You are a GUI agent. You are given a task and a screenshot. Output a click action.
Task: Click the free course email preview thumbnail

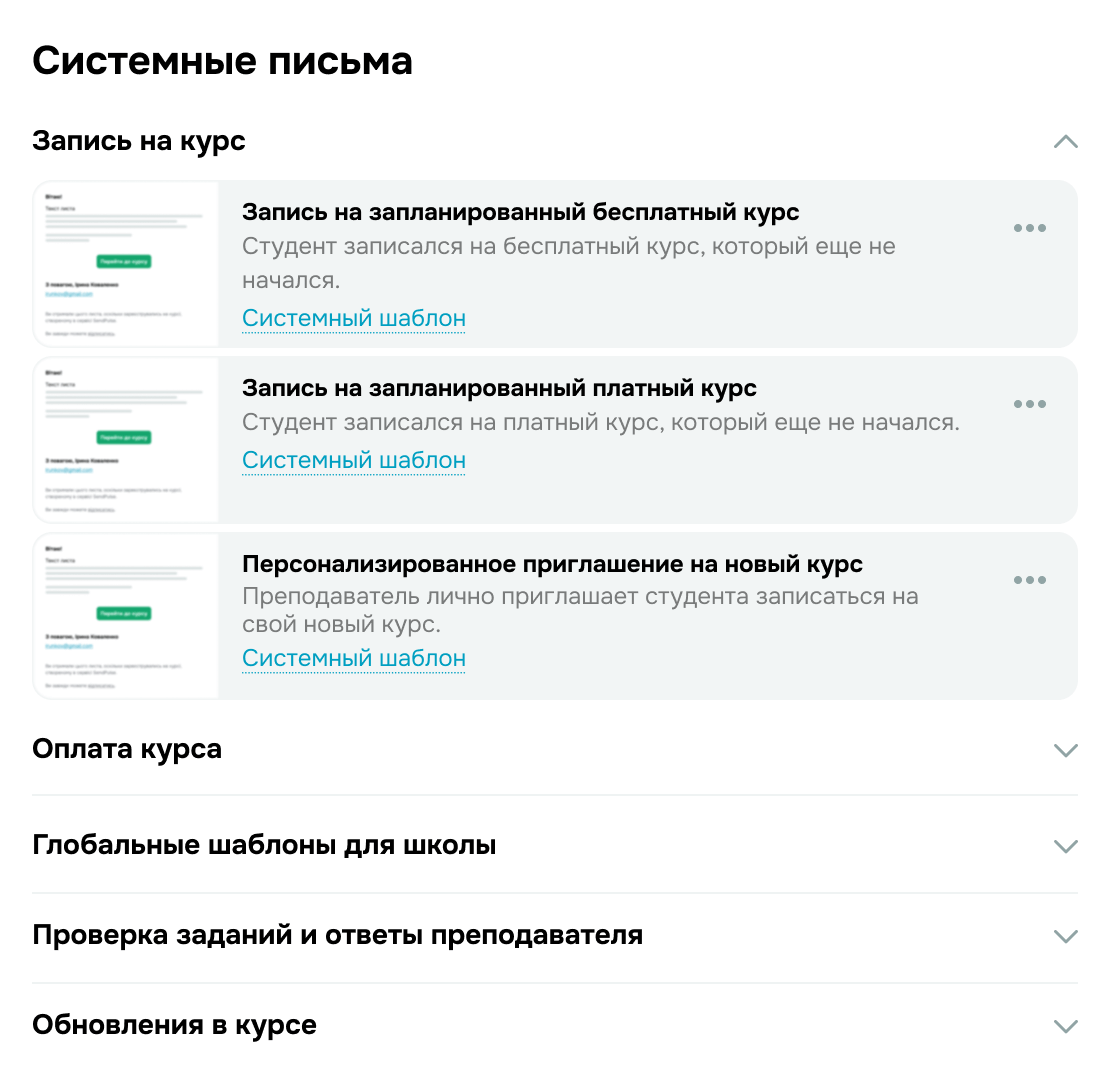(125, 264)
